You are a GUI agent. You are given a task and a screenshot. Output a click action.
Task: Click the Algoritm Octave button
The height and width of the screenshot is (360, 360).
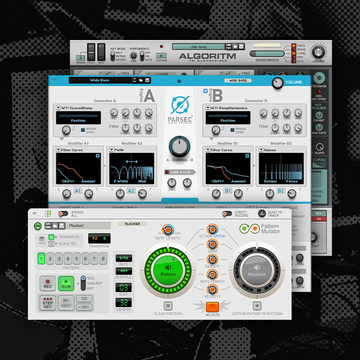tap(162, 56)
